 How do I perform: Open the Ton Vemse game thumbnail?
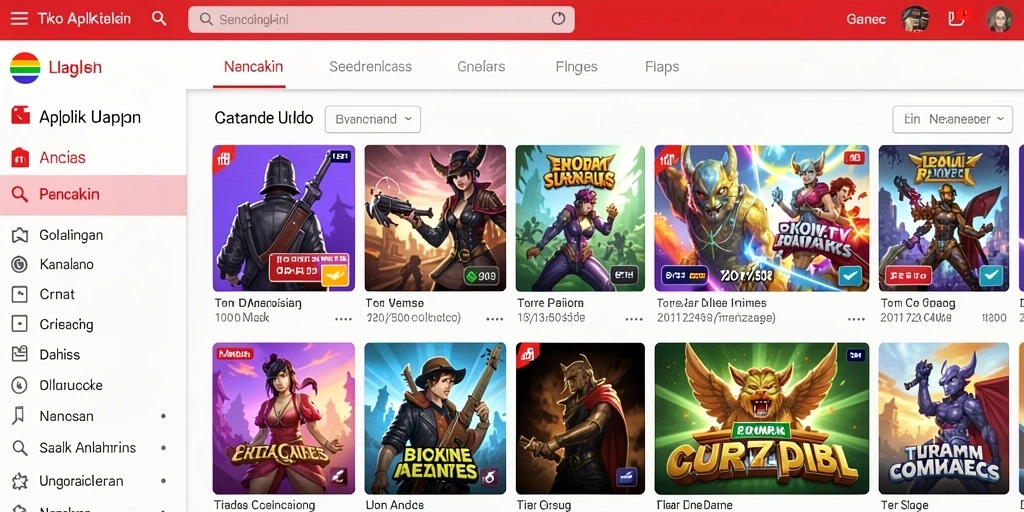click(x=435, y=218)
